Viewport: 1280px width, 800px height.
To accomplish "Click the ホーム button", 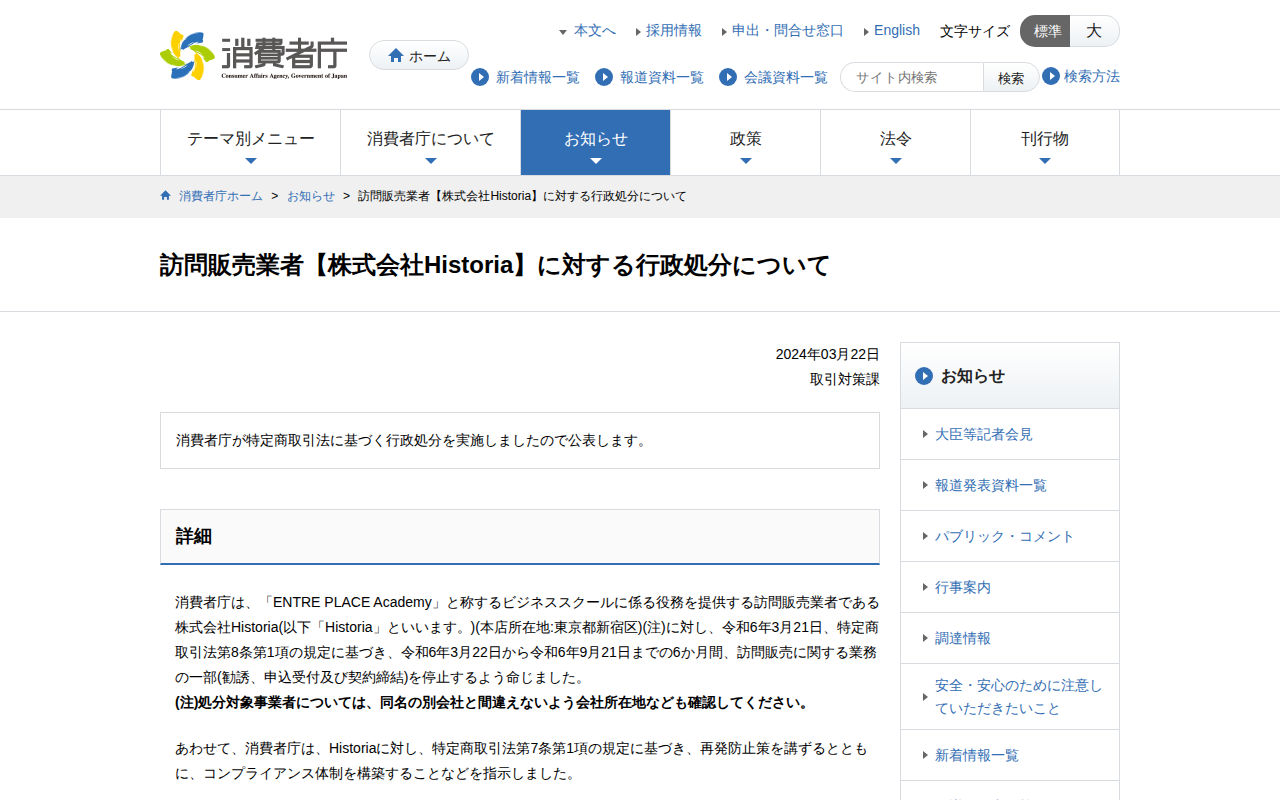I will (x=419, y=56).
